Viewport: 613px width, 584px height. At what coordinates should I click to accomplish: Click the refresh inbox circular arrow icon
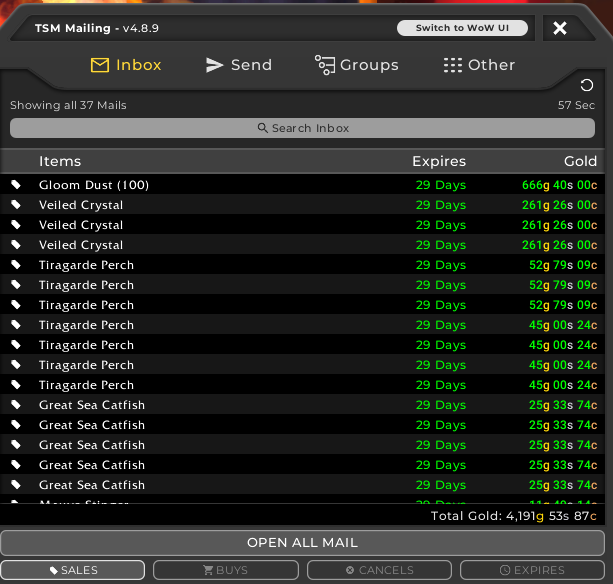pyautogui.click(x=587, y=86)
